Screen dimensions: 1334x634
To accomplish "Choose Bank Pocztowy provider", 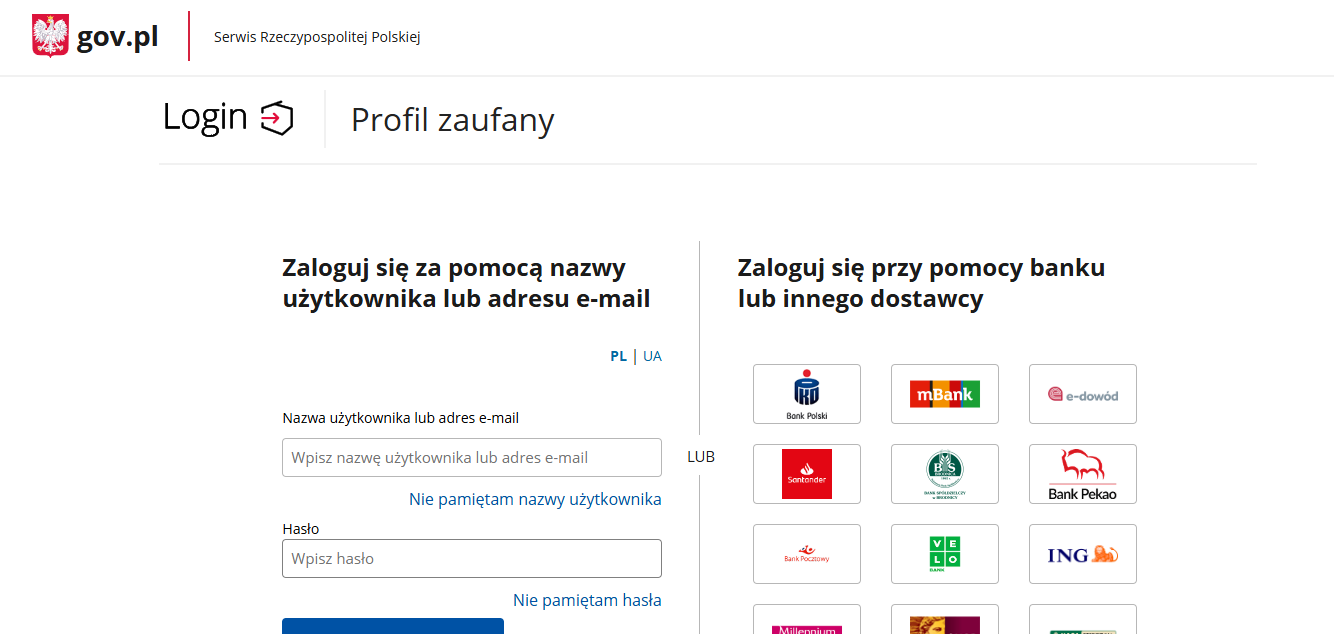I will [807, 553].
